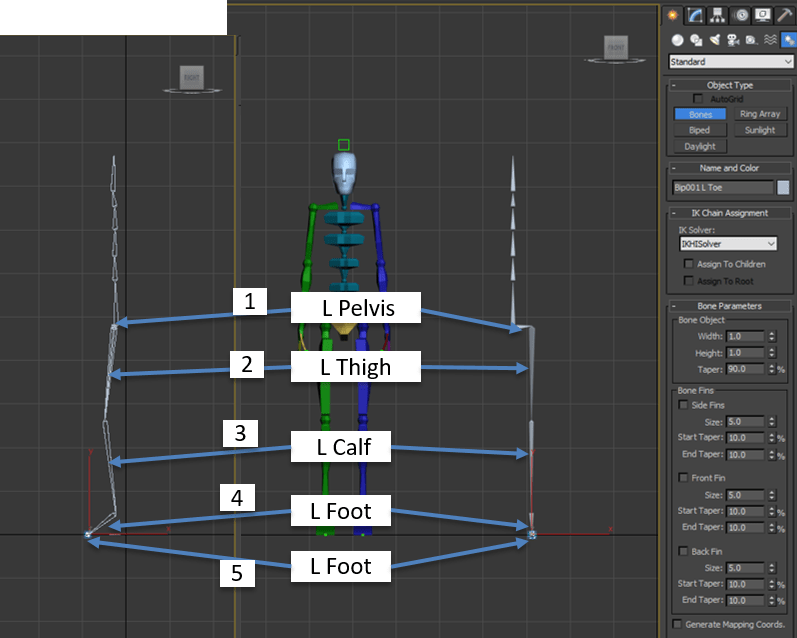
Task: Switch to the Hierarchy panel tab
Action: pyautogui.click(x=717, y=15)
